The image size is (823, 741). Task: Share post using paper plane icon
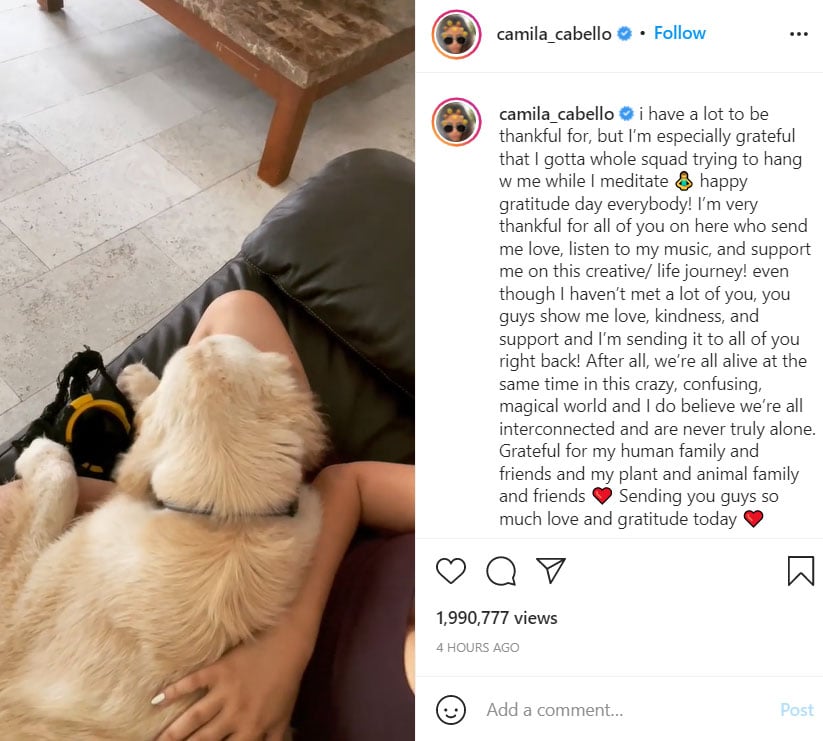pyautogui.click(x=551, y=570)
